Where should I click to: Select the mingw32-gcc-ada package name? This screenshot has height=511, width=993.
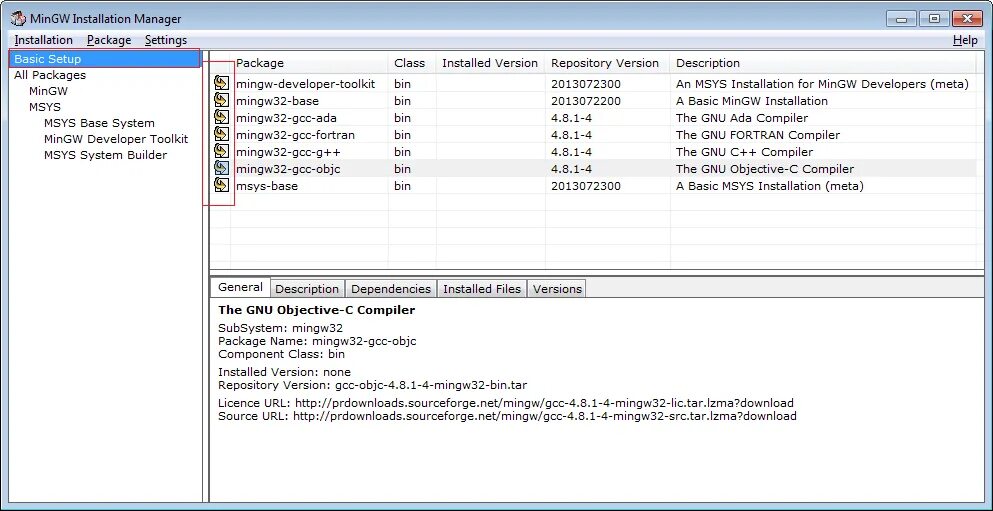(x=286, y=118)
